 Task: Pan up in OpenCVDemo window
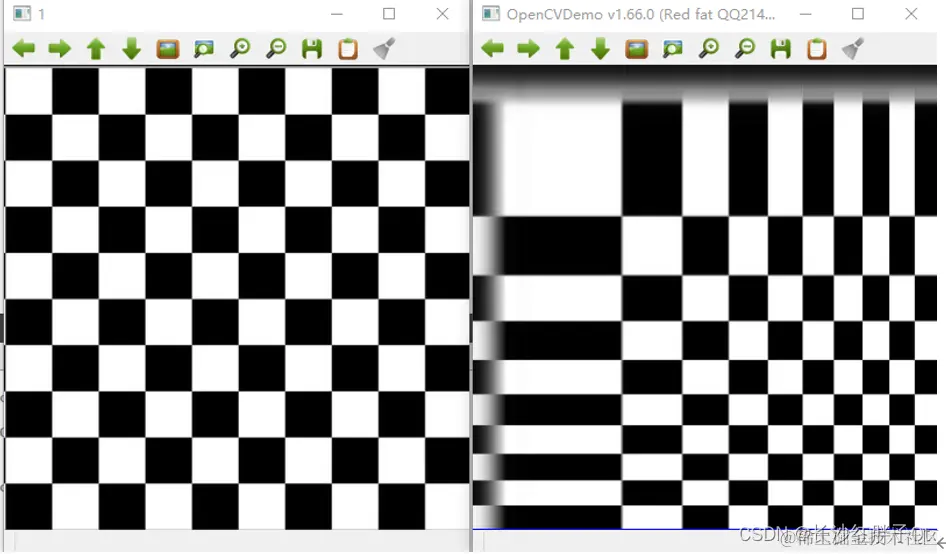565,48
